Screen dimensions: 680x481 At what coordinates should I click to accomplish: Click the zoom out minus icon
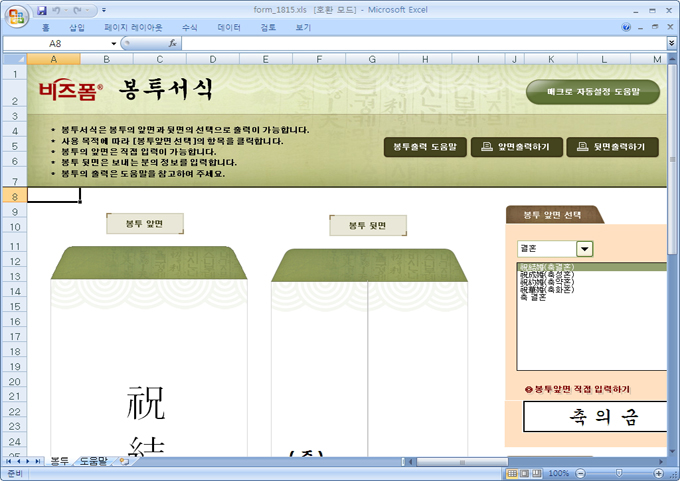point(578,472)
